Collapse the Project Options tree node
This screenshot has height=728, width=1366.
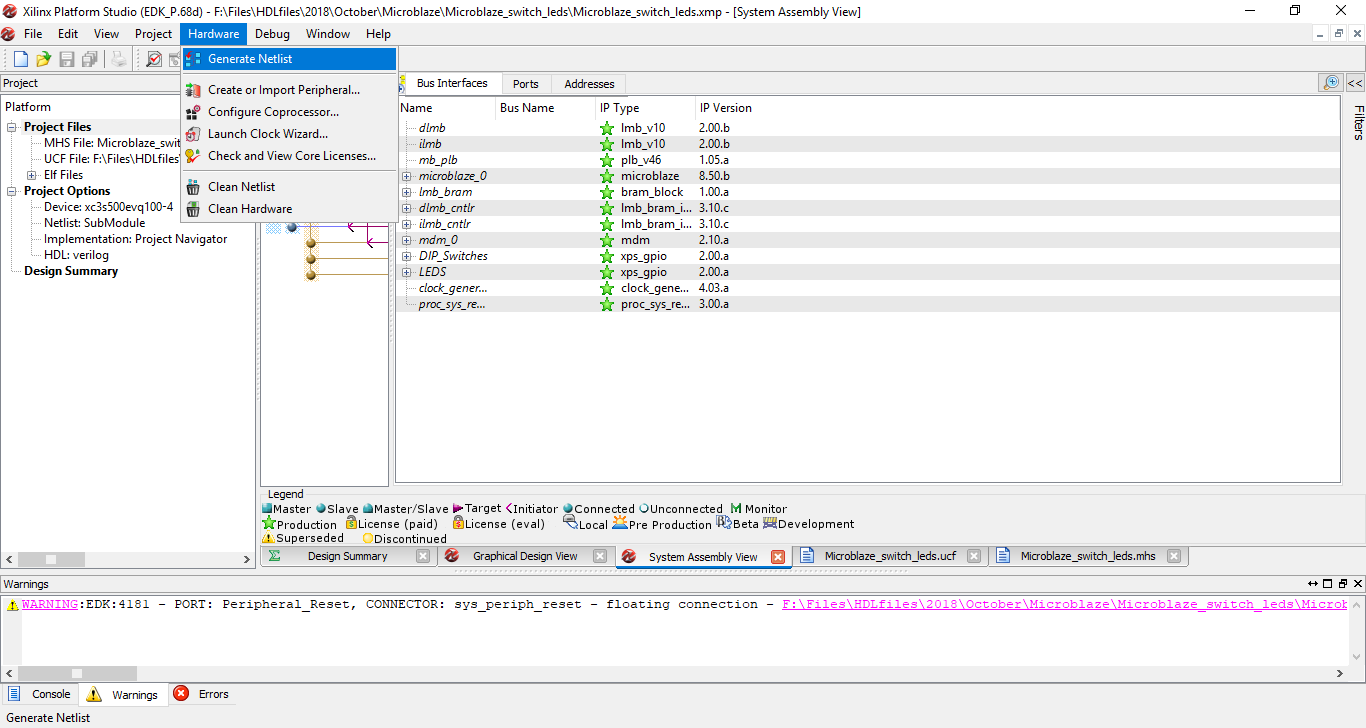13,191
